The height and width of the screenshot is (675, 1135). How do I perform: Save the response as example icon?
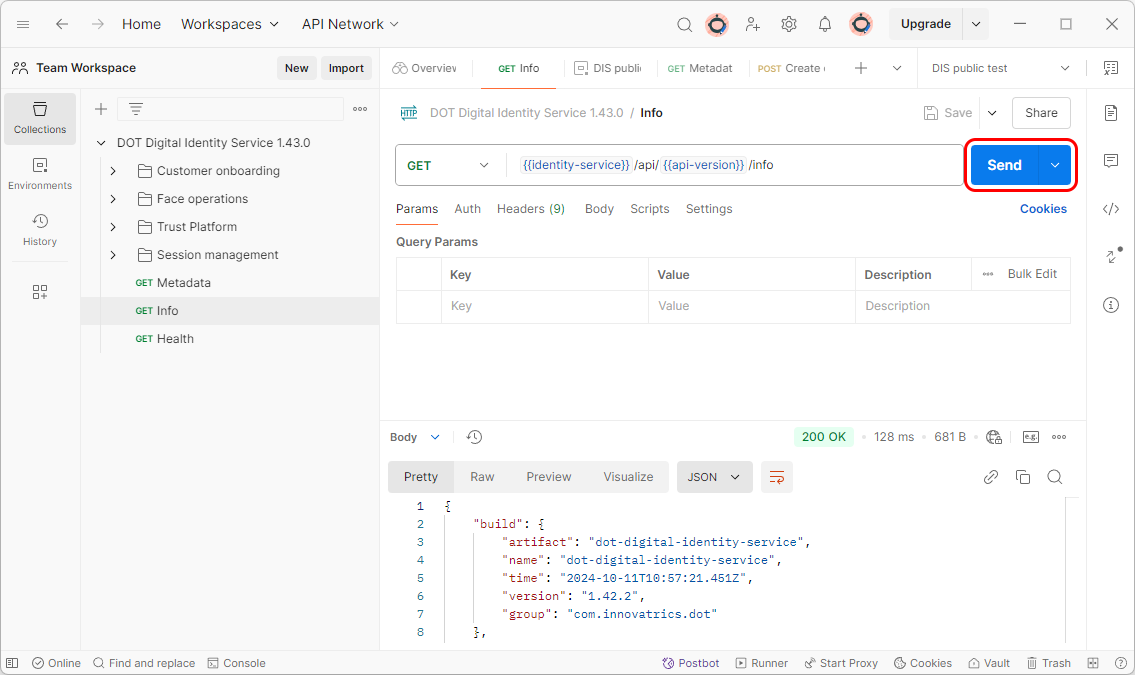tap(1031, 437)
